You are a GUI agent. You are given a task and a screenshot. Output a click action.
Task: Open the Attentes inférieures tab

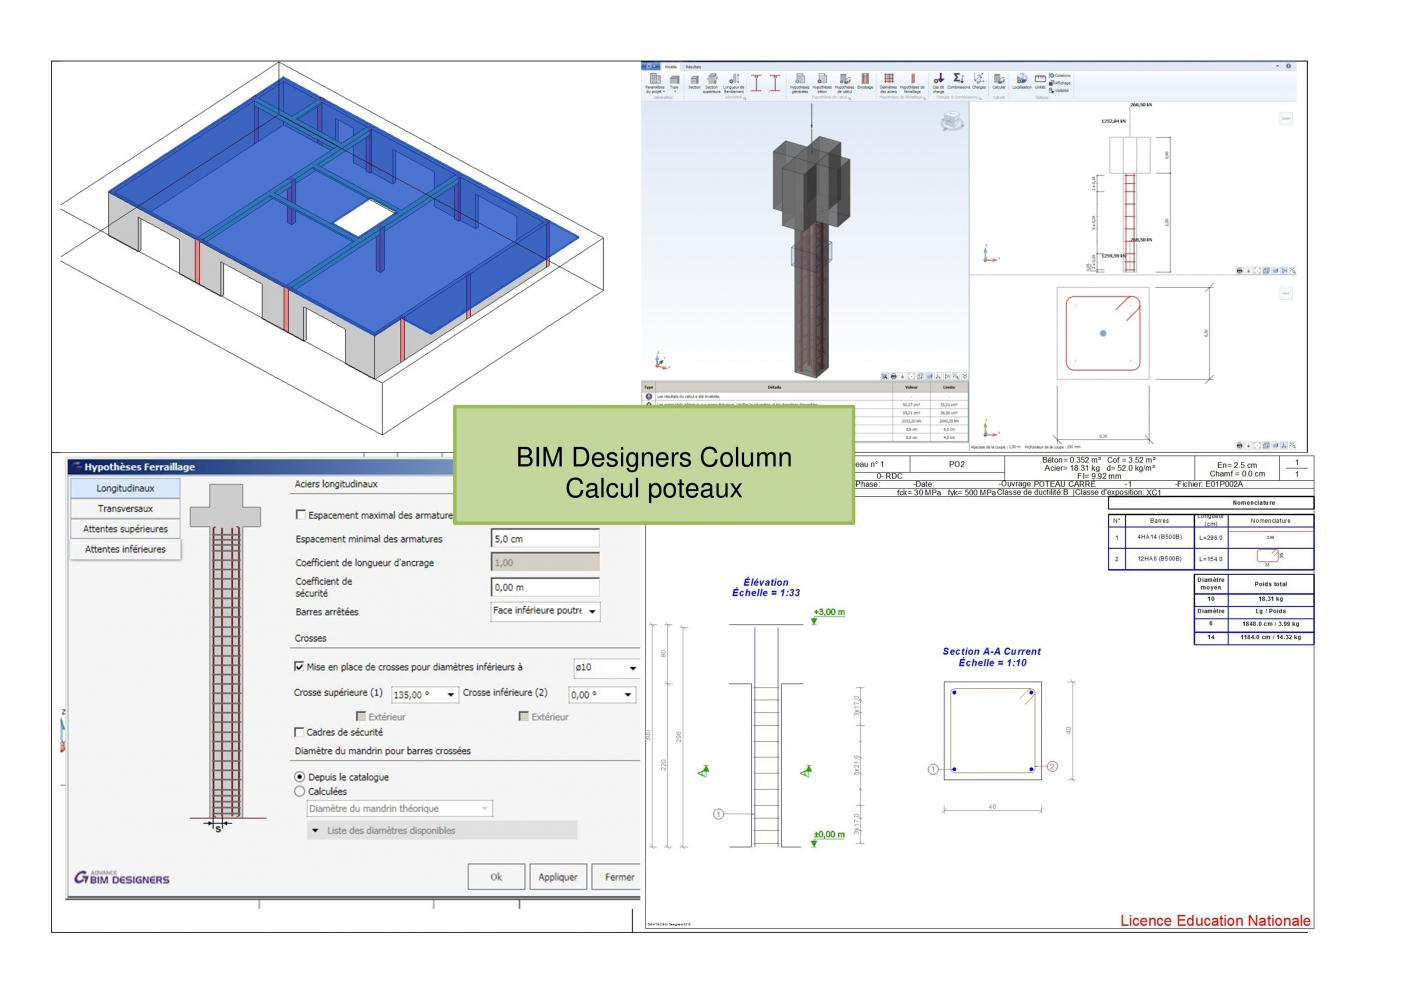[x=126, y=549]
